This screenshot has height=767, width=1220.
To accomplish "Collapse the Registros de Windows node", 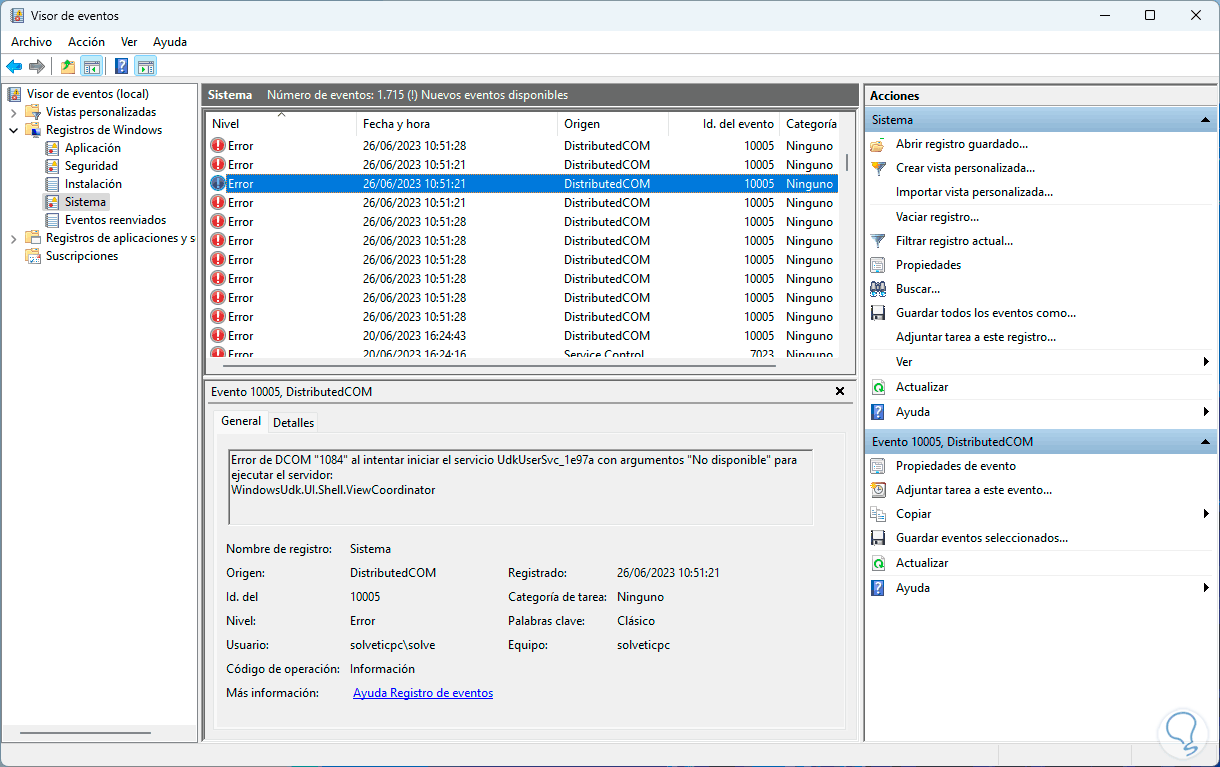I will 13,130.
